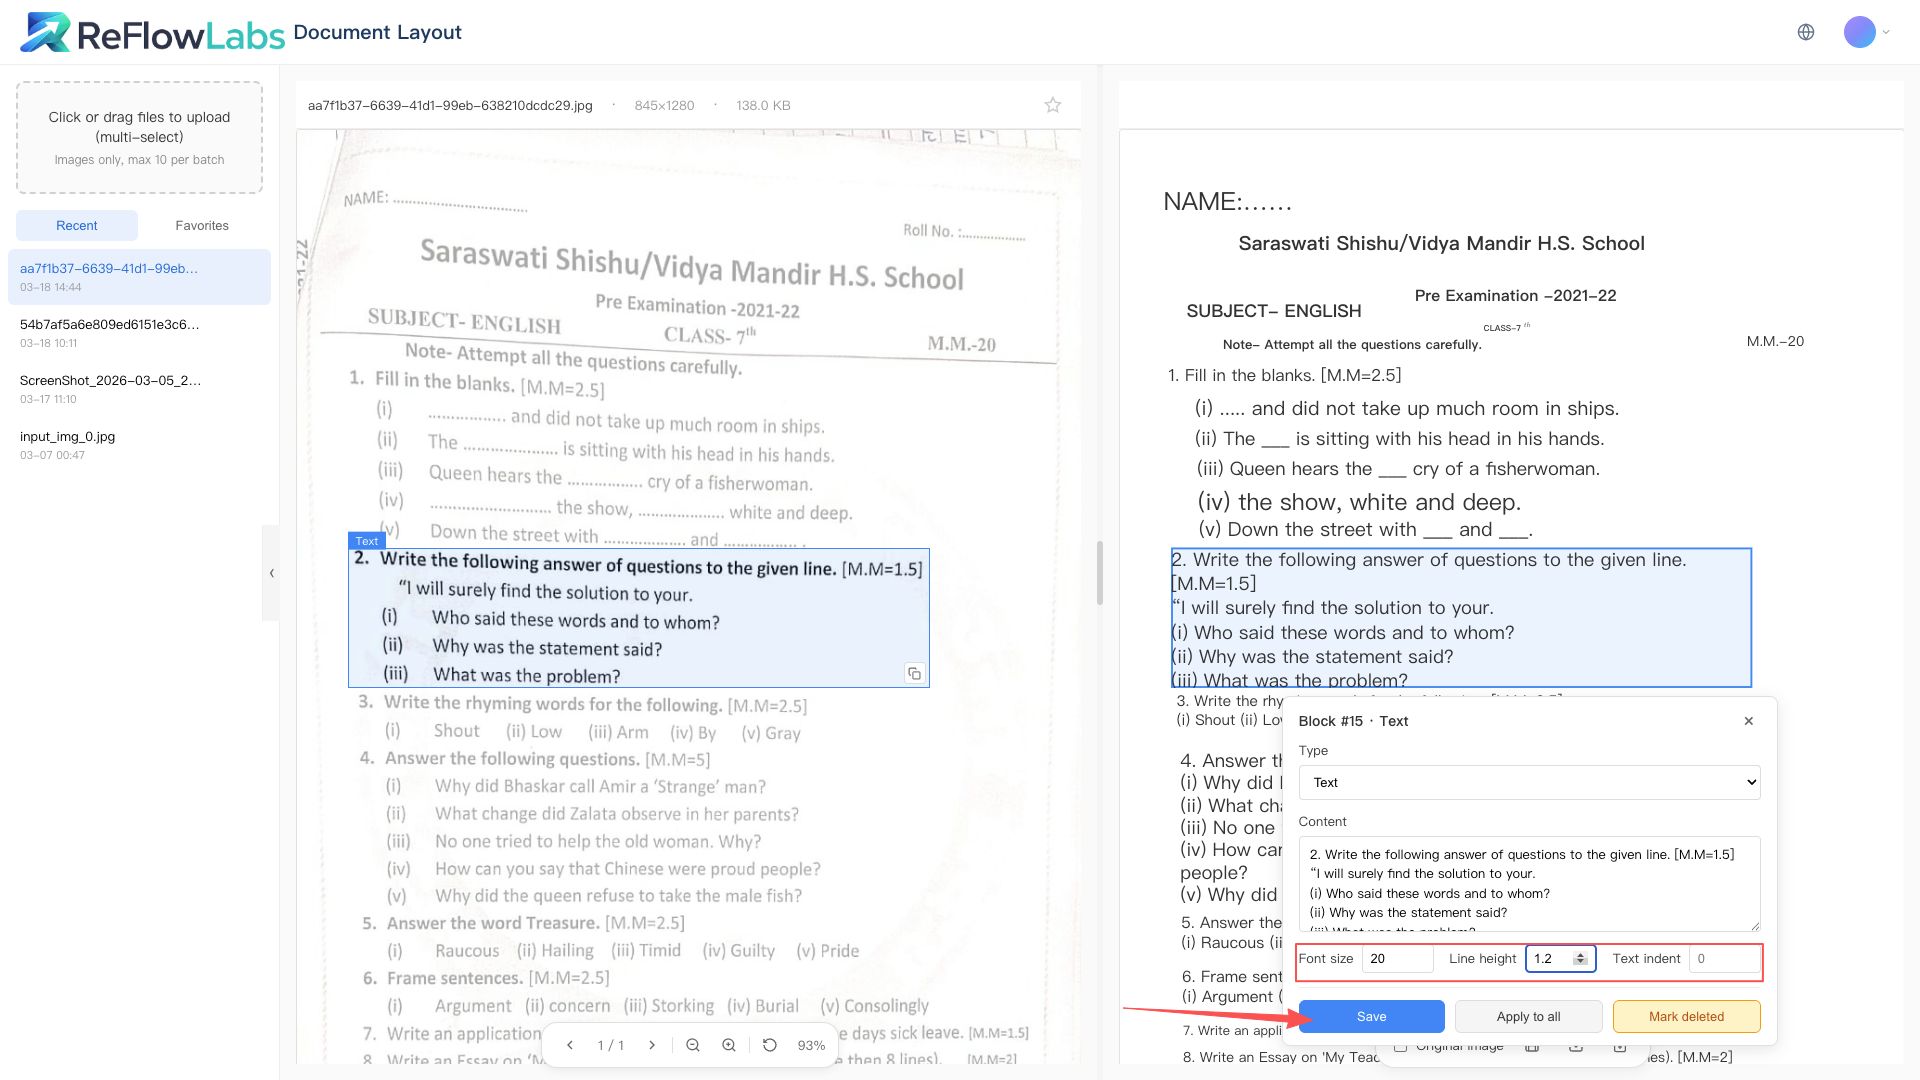This screenshot has width=1920, height=1080.
Task: Reset rotation with the refresh icon
Action: click(769, 1045)
